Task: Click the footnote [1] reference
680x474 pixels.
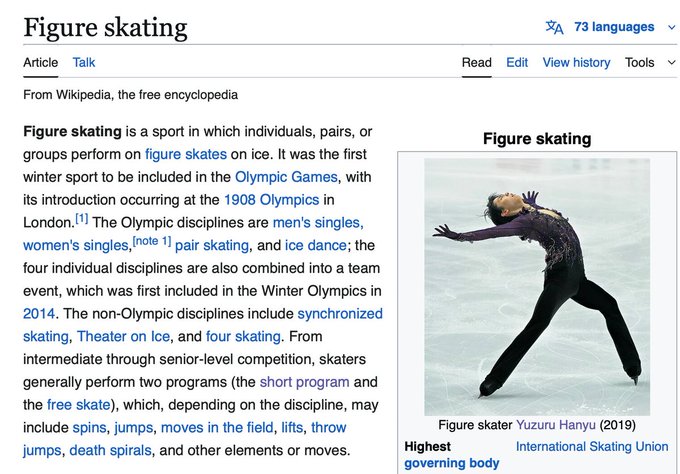Action: click(x=82, y=218)
